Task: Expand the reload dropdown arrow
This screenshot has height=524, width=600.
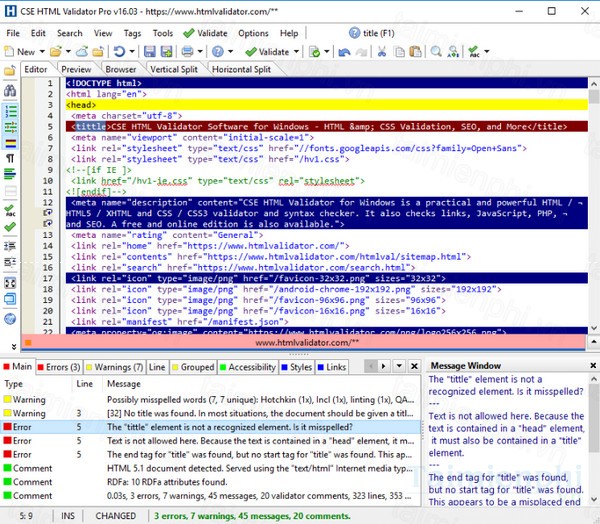Action: point(132,52)
